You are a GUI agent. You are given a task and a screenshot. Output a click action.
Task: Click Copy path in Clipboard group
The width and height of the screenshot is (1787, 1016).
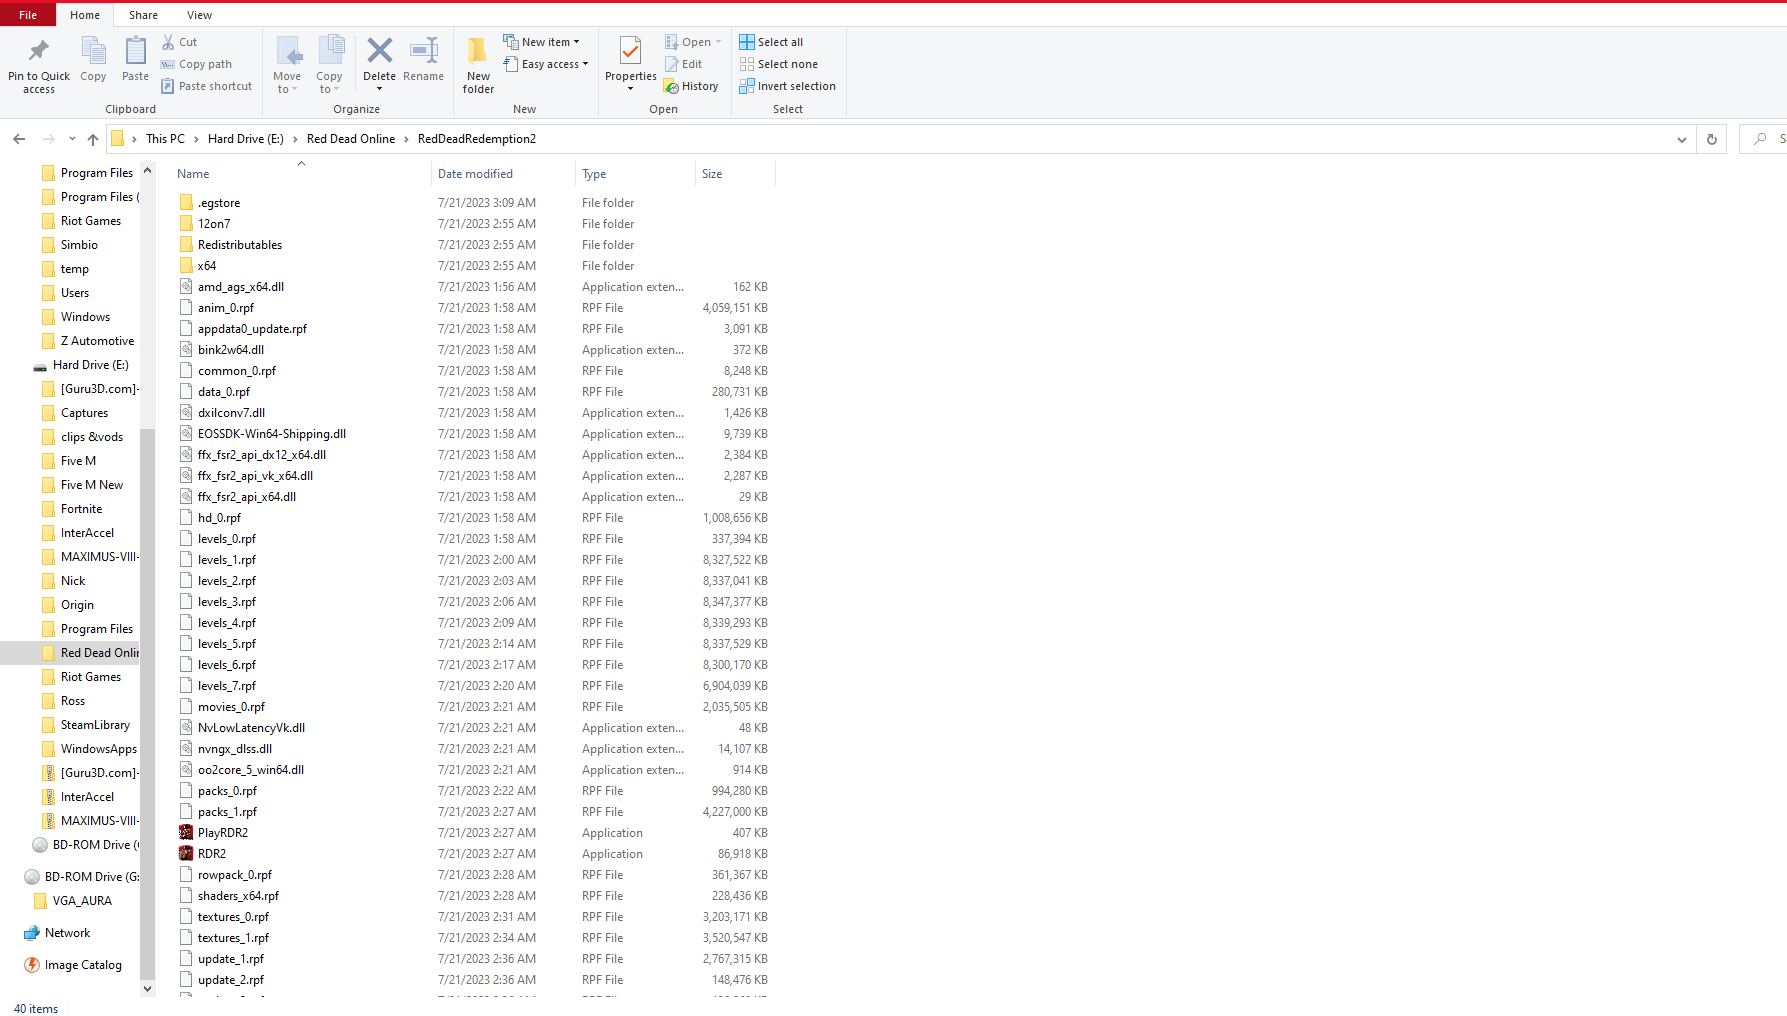click(x=197, y=64)
